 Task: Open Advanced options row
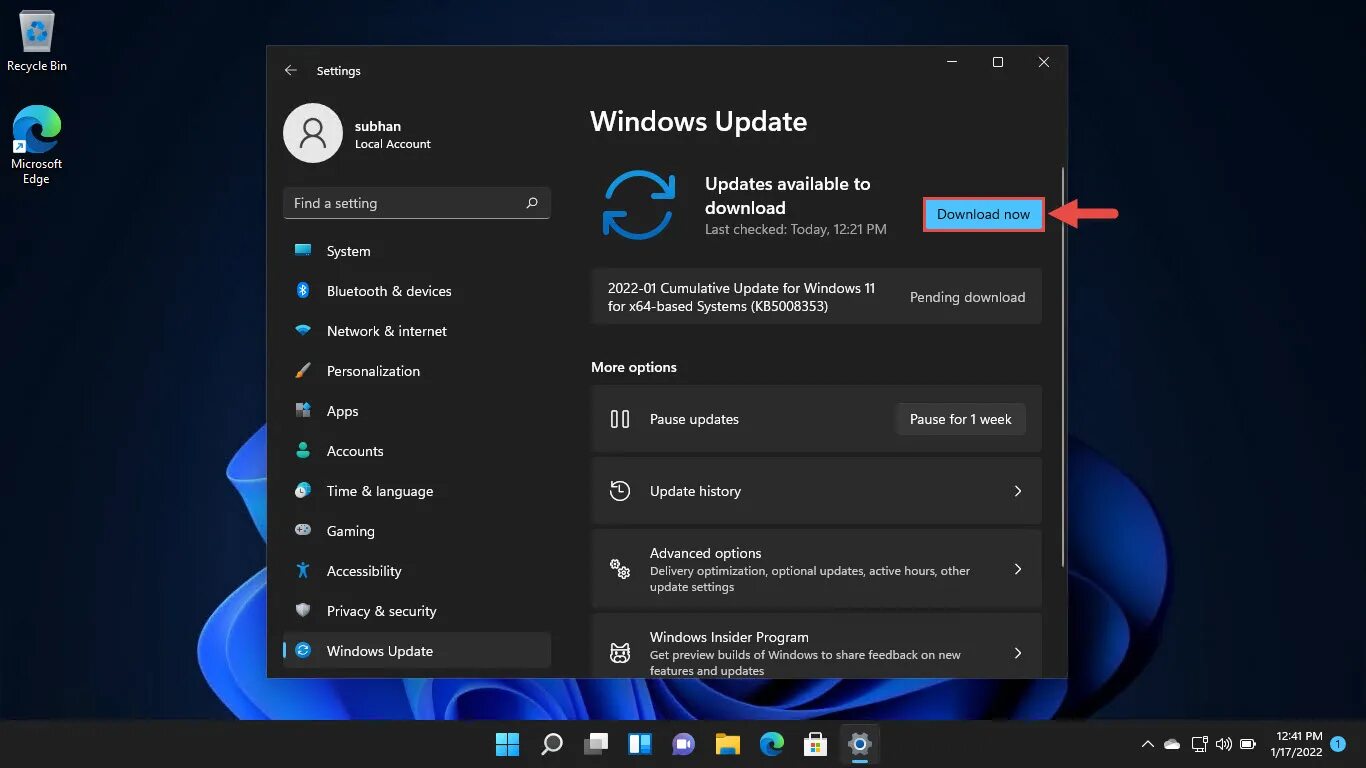[x=816, y=569]
